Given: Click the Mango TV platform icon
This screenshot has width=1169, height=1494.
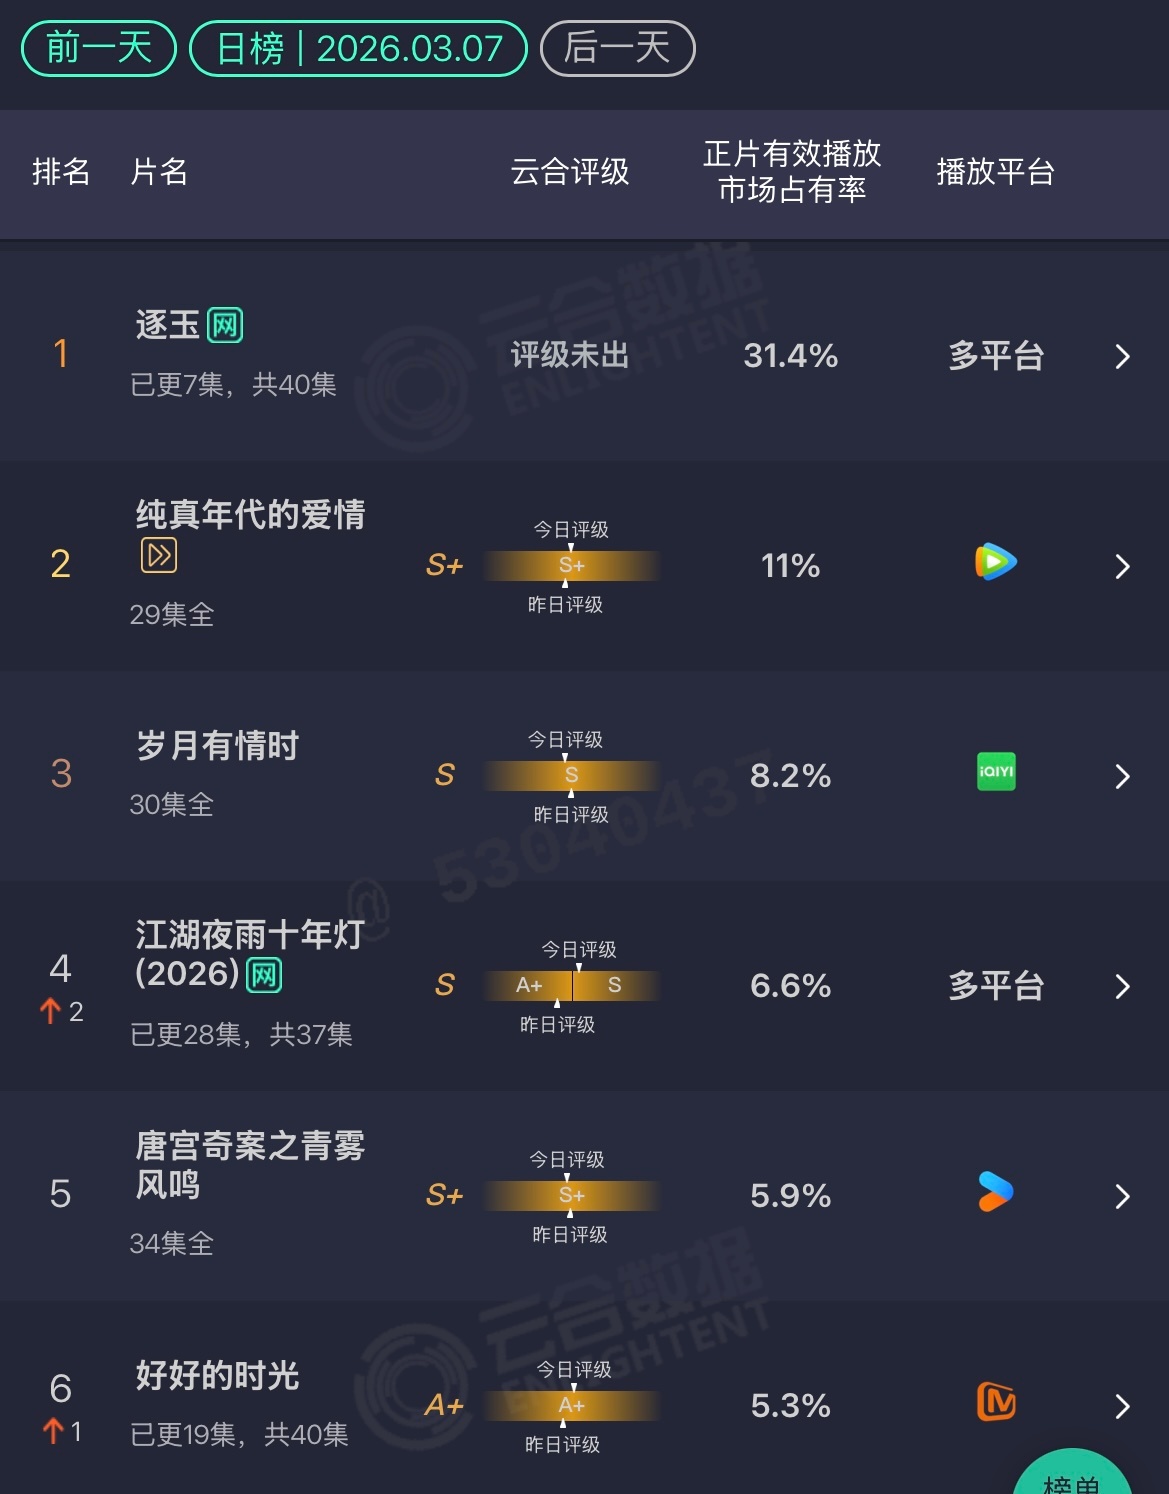Looking at the screenshot, I should [995, 1402].
